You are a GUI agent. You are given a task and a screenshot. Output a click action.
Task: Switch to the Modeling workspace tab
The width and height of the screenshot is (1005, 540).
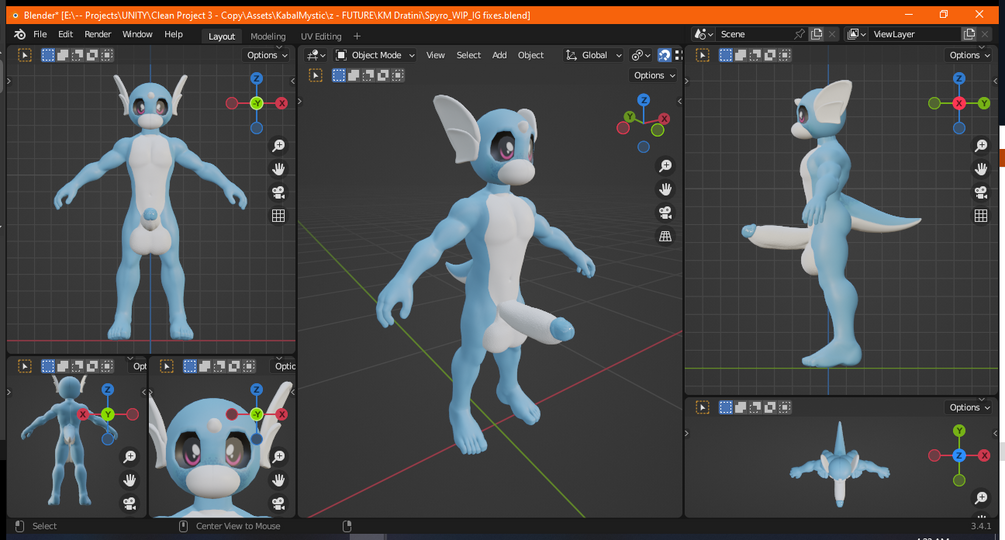pyautogui.click(x=268, y=37)
